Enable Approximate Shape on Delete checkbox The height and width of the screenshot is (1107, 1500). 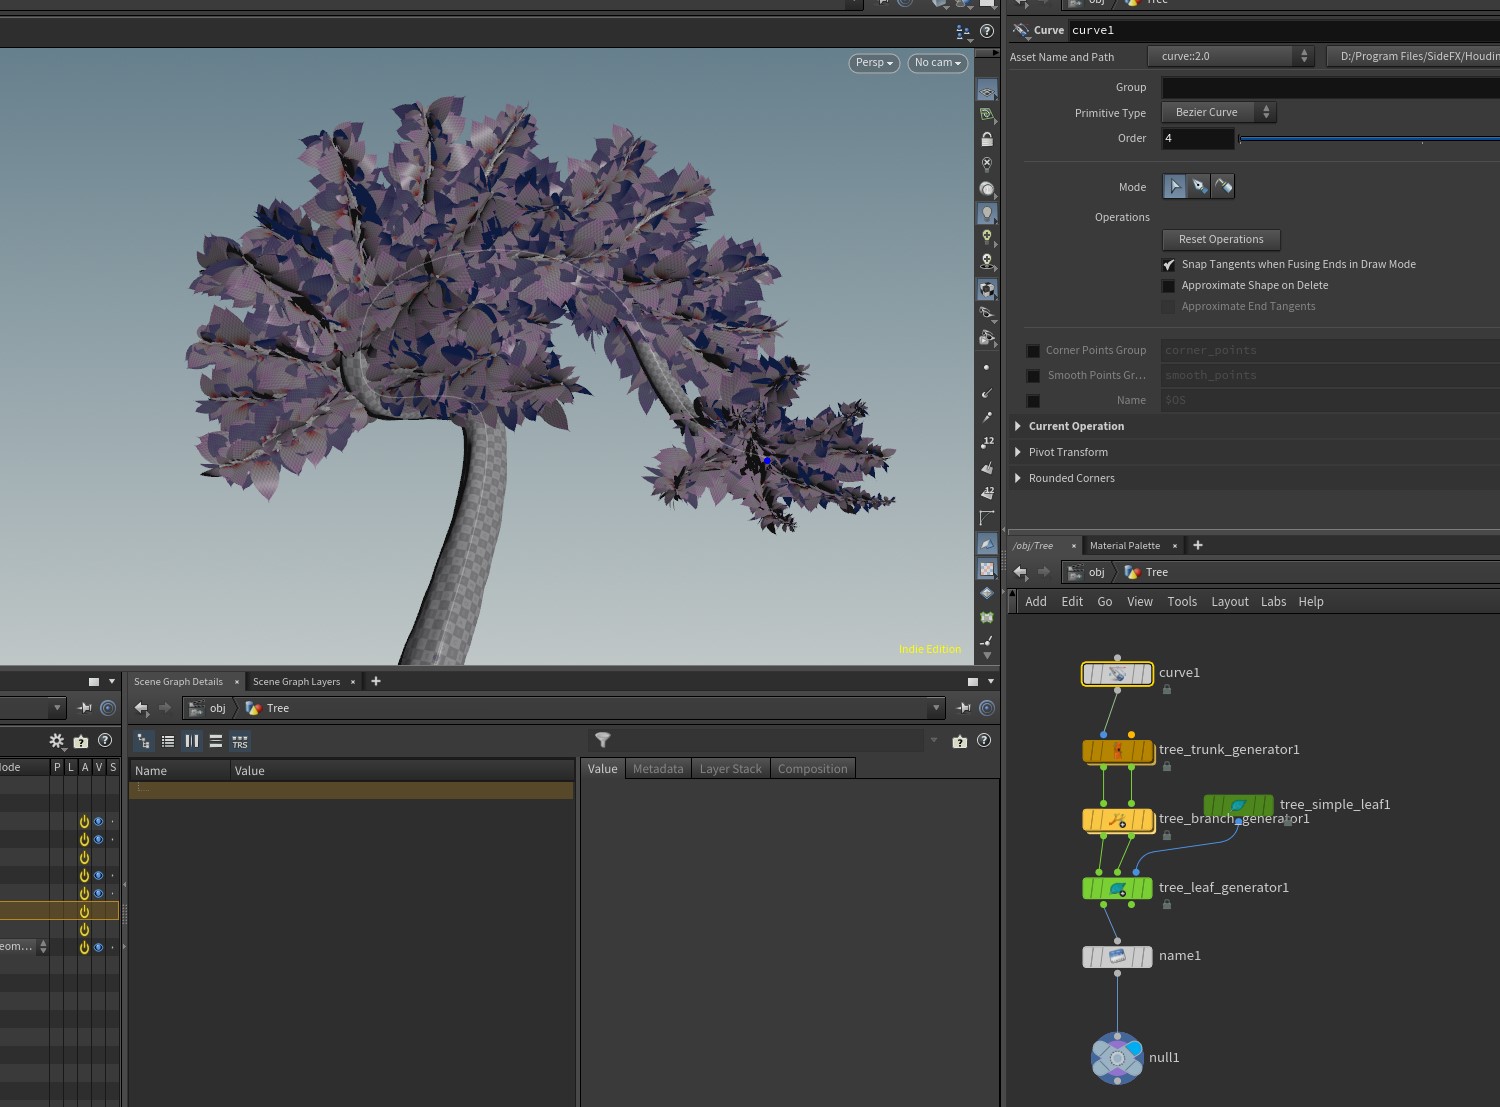coord(1168,286)
